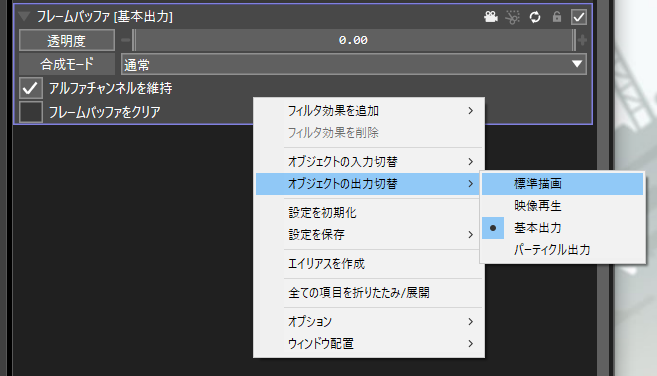Select オブジェクトの出力切替 menu entry

pyautogui.click(x=369, y=184)
